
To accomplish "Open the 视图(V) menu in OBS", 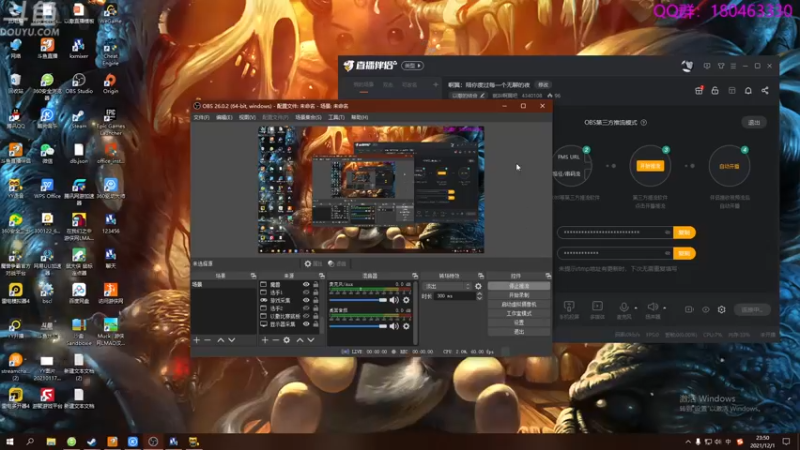I will pos(247,117).
